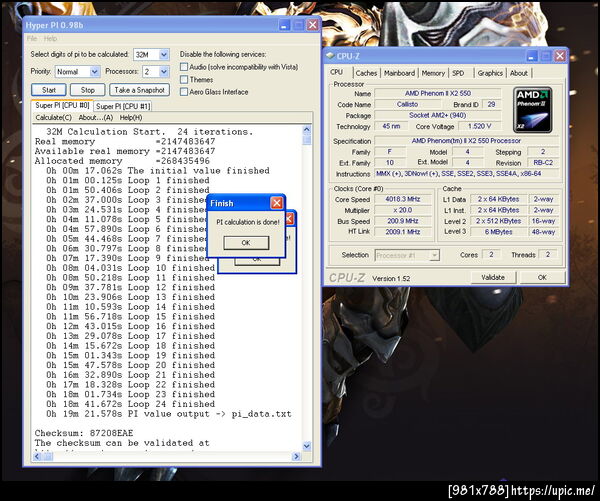Image resolution: width=600 pixels, height=501 pixels.
Task: Click the Multiplier value x 20.0
Action: pyautogui.click(x=403, y=210)
